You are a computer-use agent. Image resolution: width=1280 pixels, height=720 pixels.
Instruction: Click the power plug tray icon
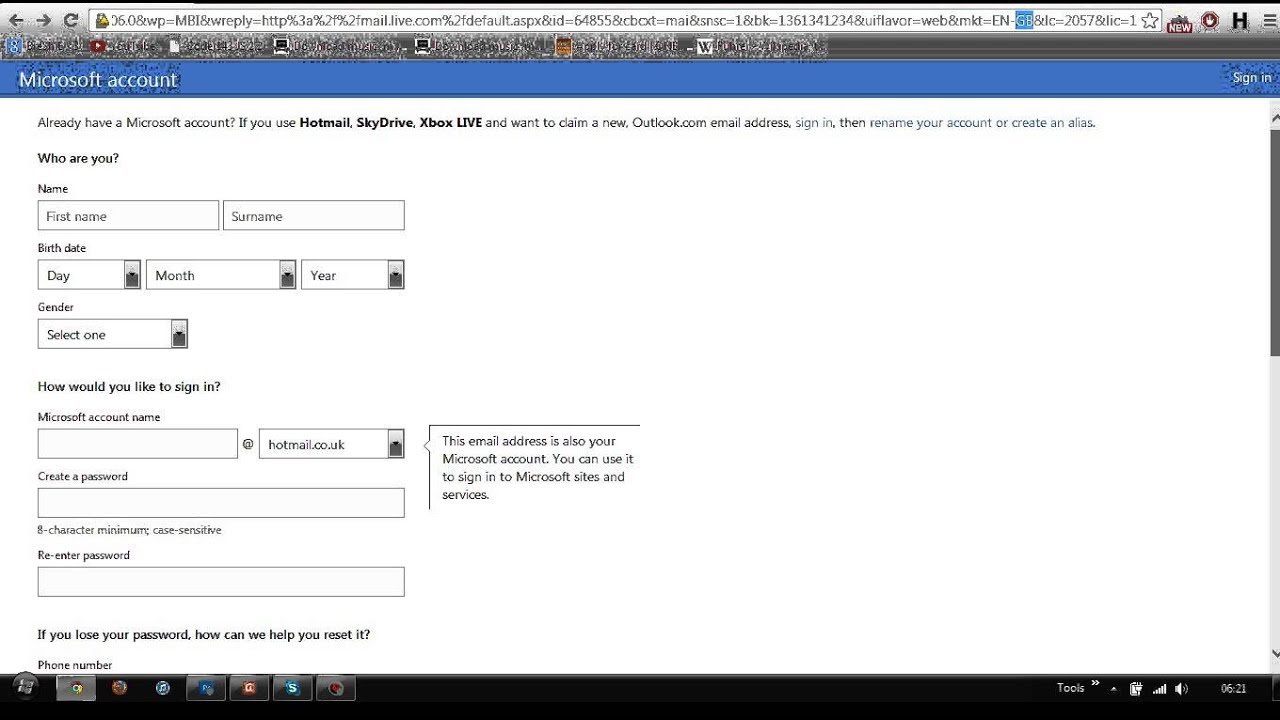pos(1136,688)
